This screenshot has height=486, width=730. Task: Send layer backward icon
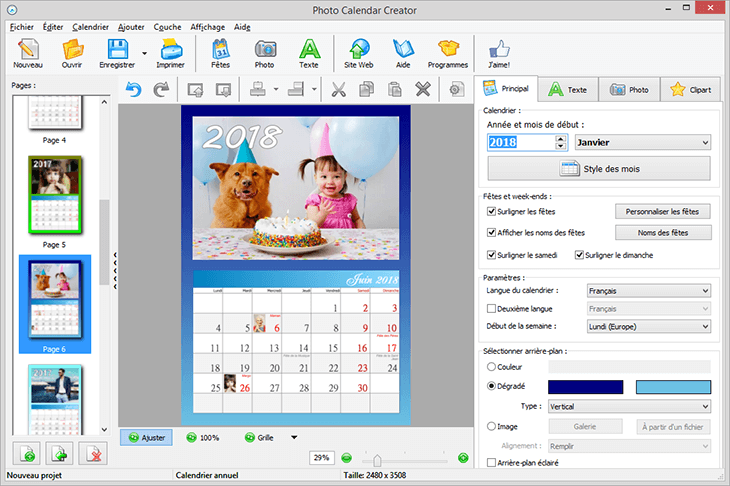tap(223, 89)
